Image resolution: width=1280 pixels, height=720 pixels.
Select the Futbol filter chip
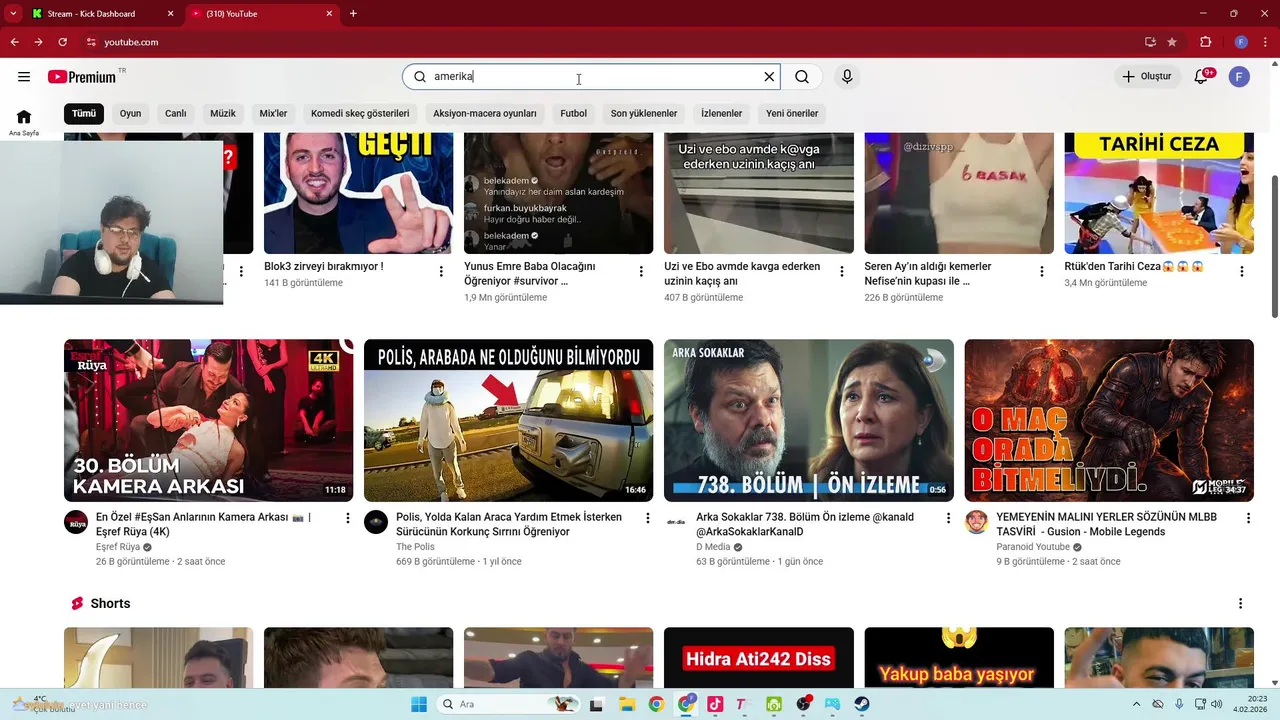pos(574,114)
